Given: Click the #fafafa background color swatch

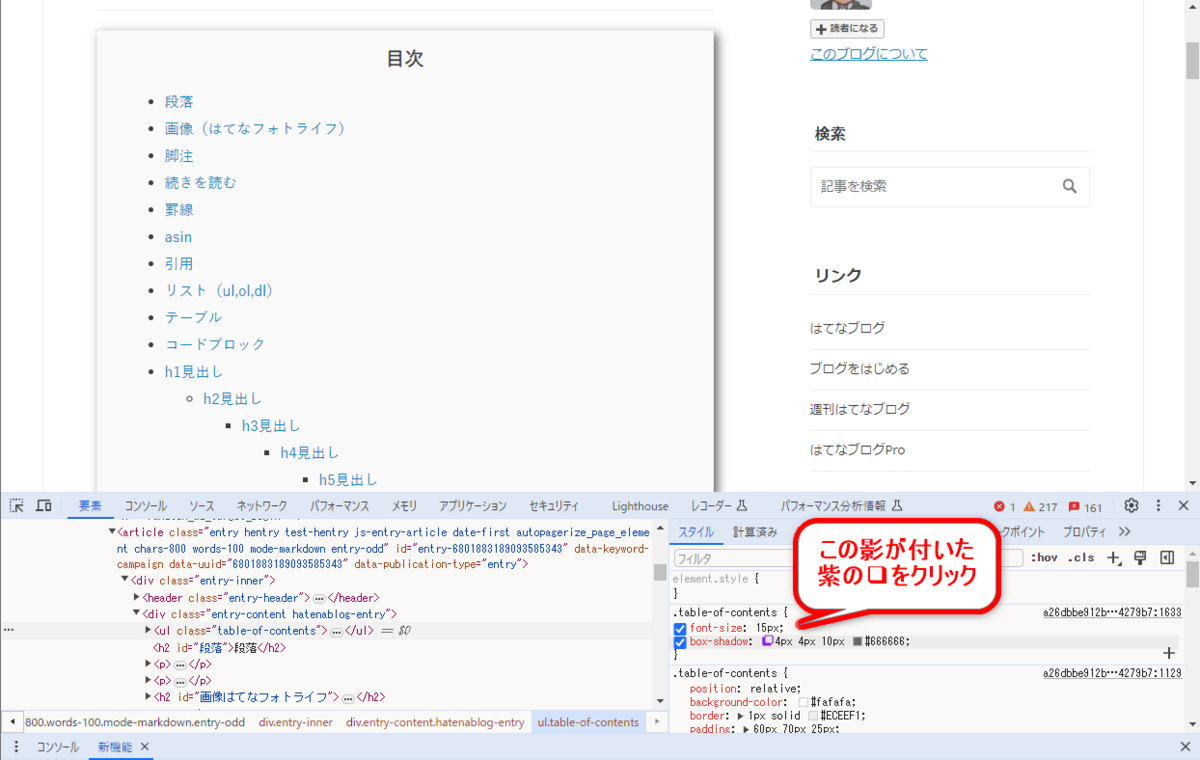Looking at the screenshot, I should coord(803,703).
